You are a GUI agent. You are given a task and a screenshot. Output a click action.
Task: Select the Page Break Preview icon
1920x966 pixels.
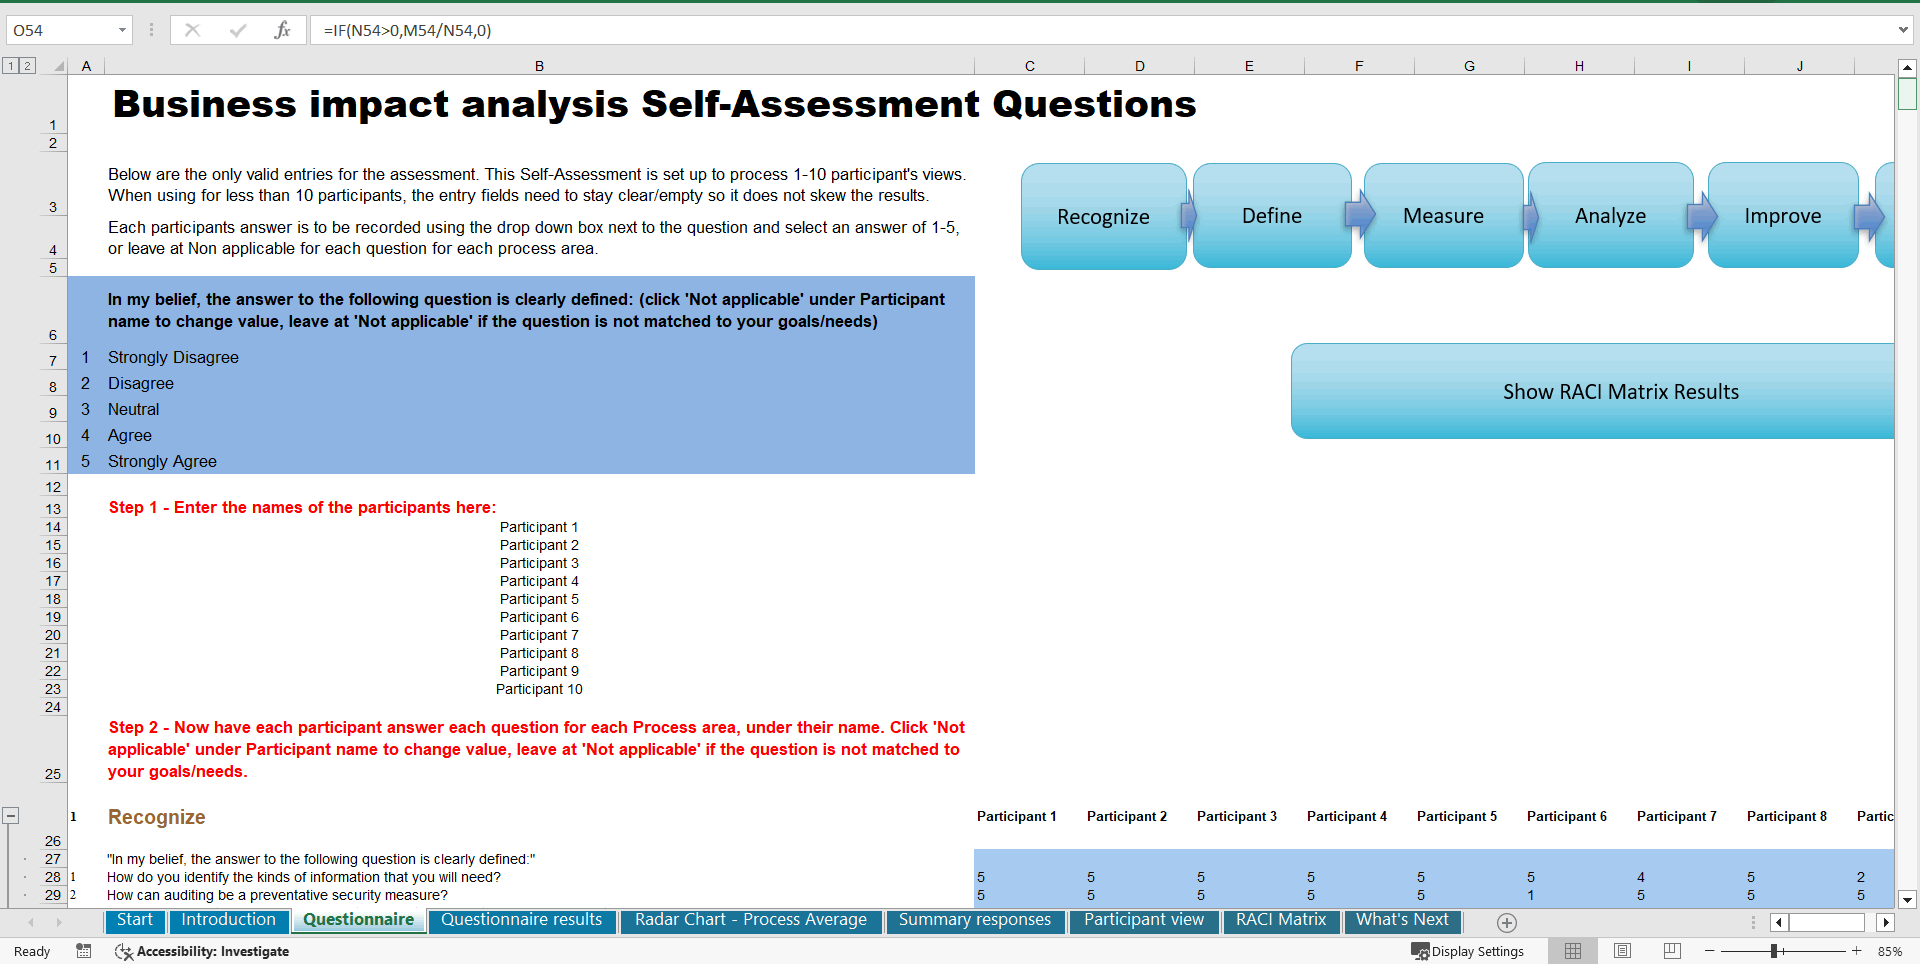point(1670,951)
